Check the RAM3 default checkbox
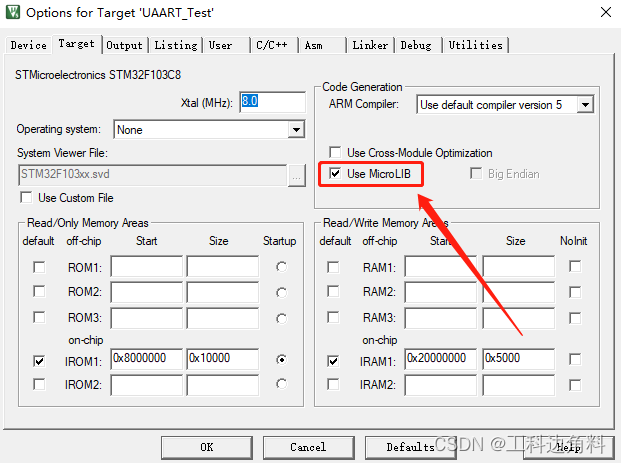 click(x=333, y=317)
